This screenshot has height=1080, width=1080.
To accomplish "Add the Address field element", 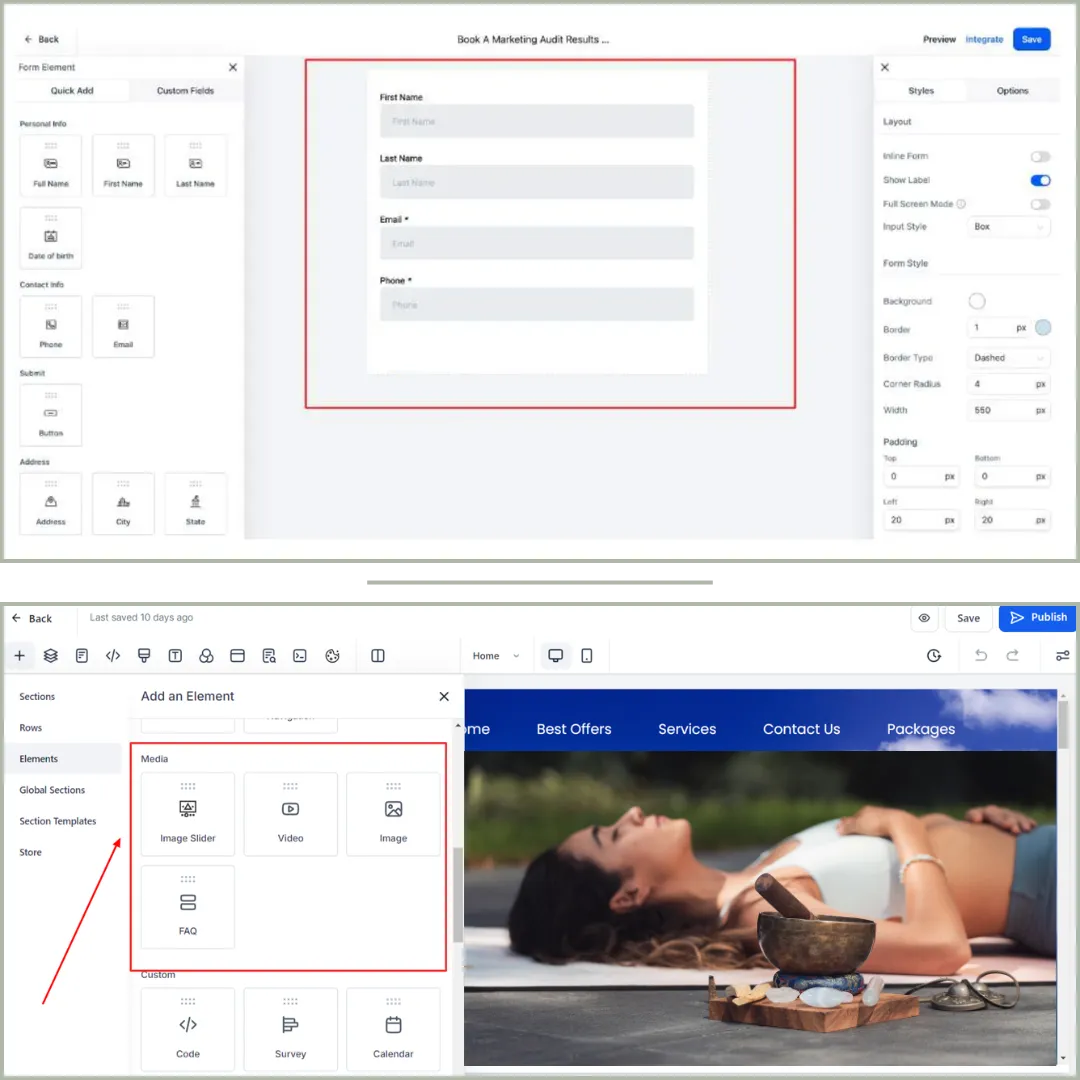I will (51, 504).
